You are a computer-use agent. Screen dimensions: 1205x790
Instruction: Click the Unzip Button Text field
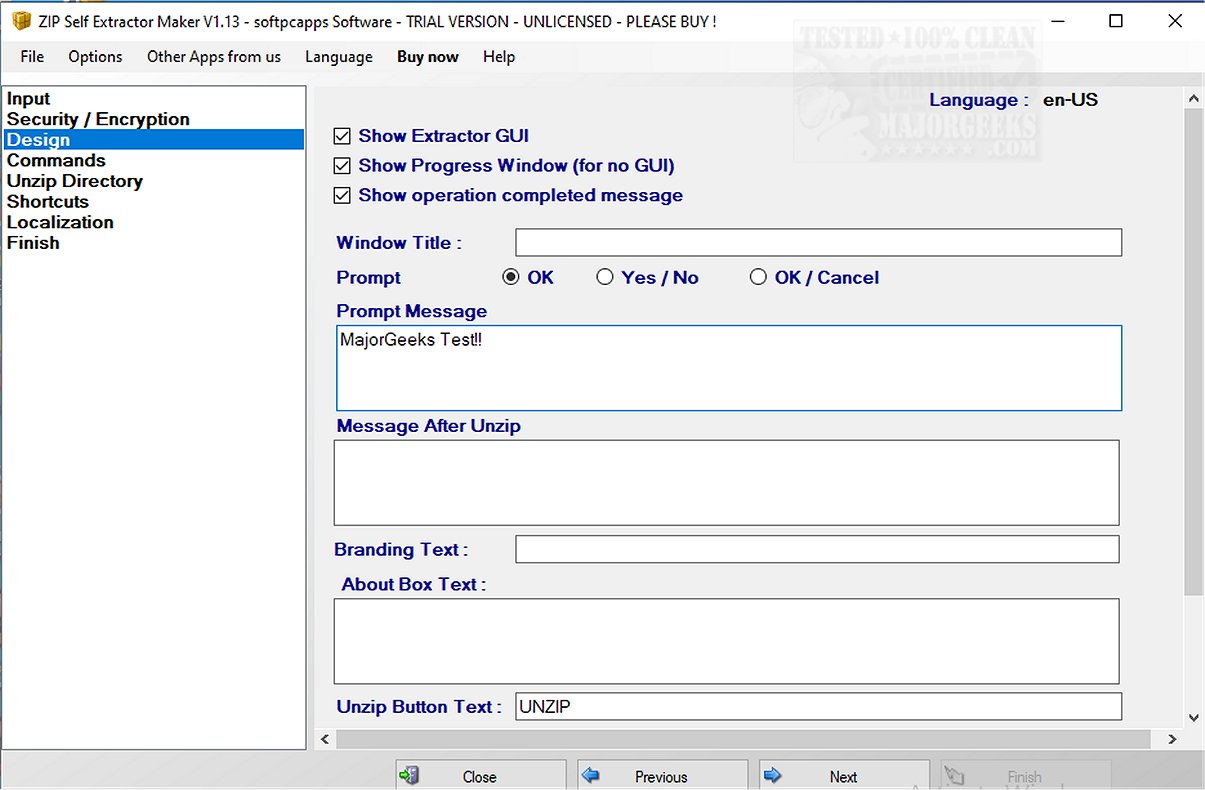818,706
